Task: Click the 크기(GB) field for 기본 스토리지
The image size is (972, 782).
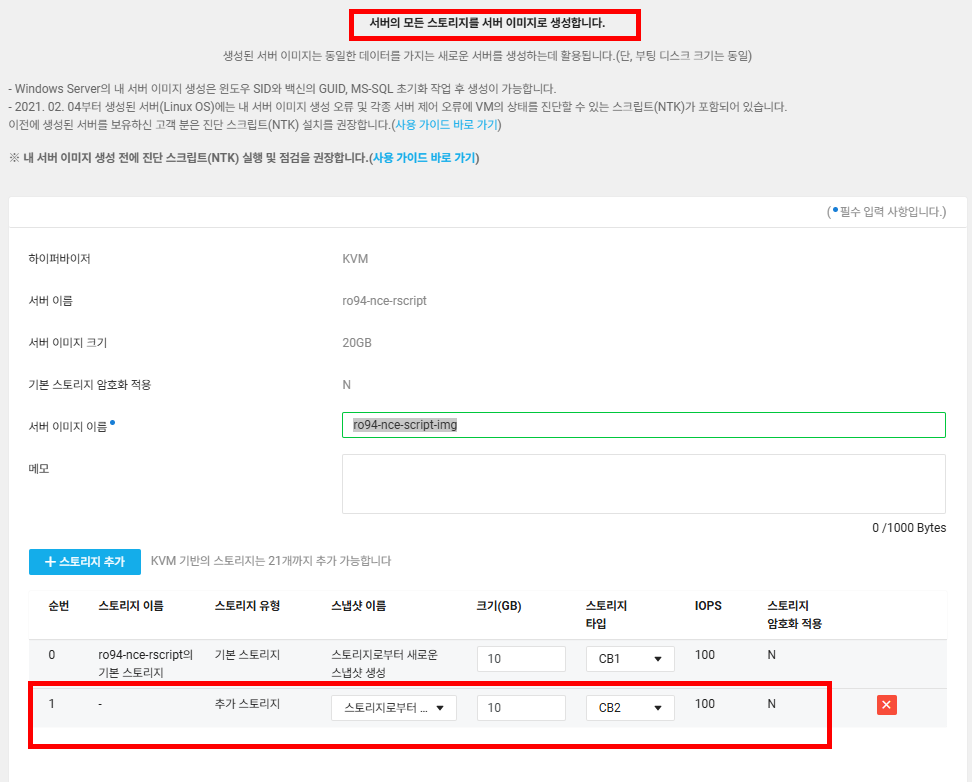Action: point(521,657)
